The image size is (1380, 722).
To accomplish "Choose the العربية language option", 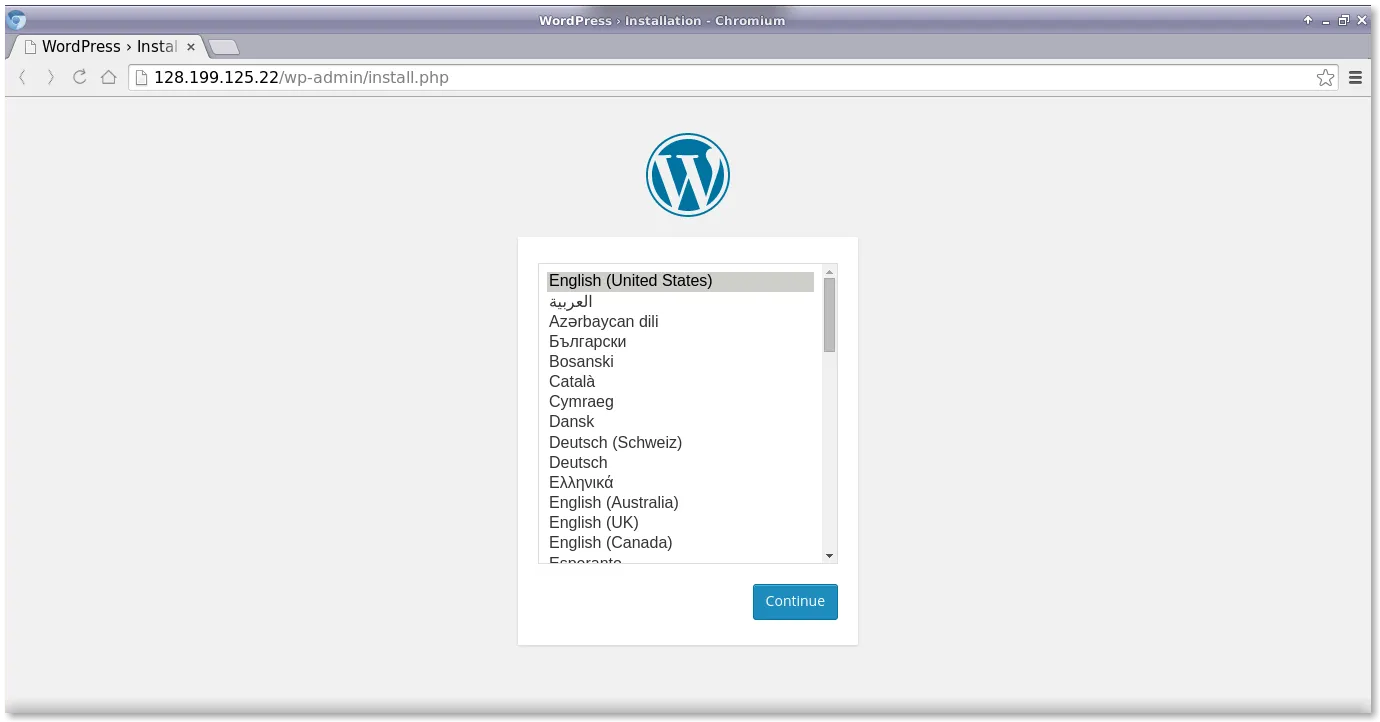I will pyautogui.click(x=570, y=301).
